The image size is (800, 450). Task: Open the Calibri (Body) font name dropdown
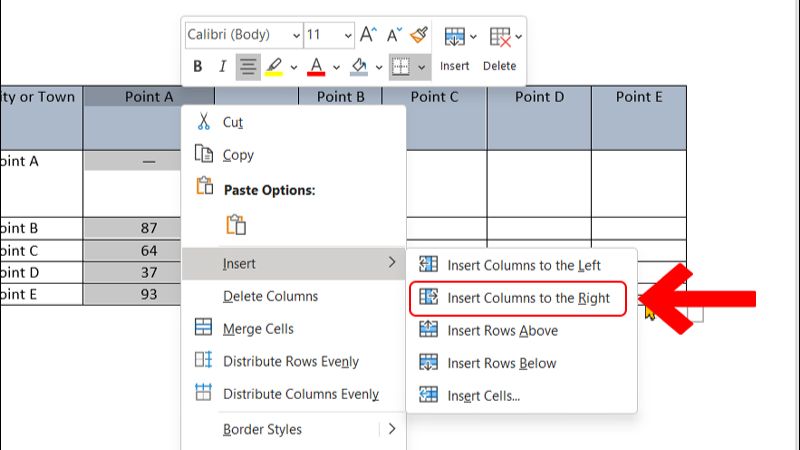(243, 35)
